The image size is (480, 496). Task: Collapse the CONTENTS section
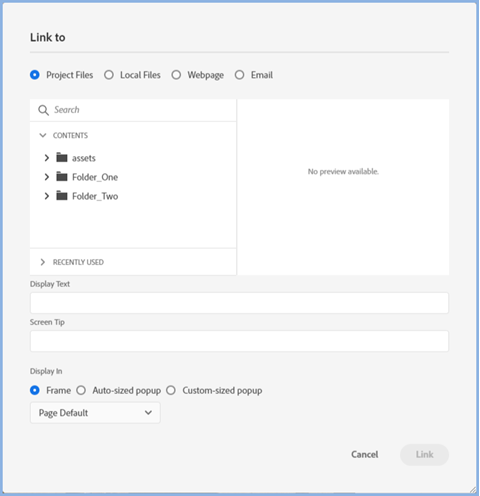(43, 135)
